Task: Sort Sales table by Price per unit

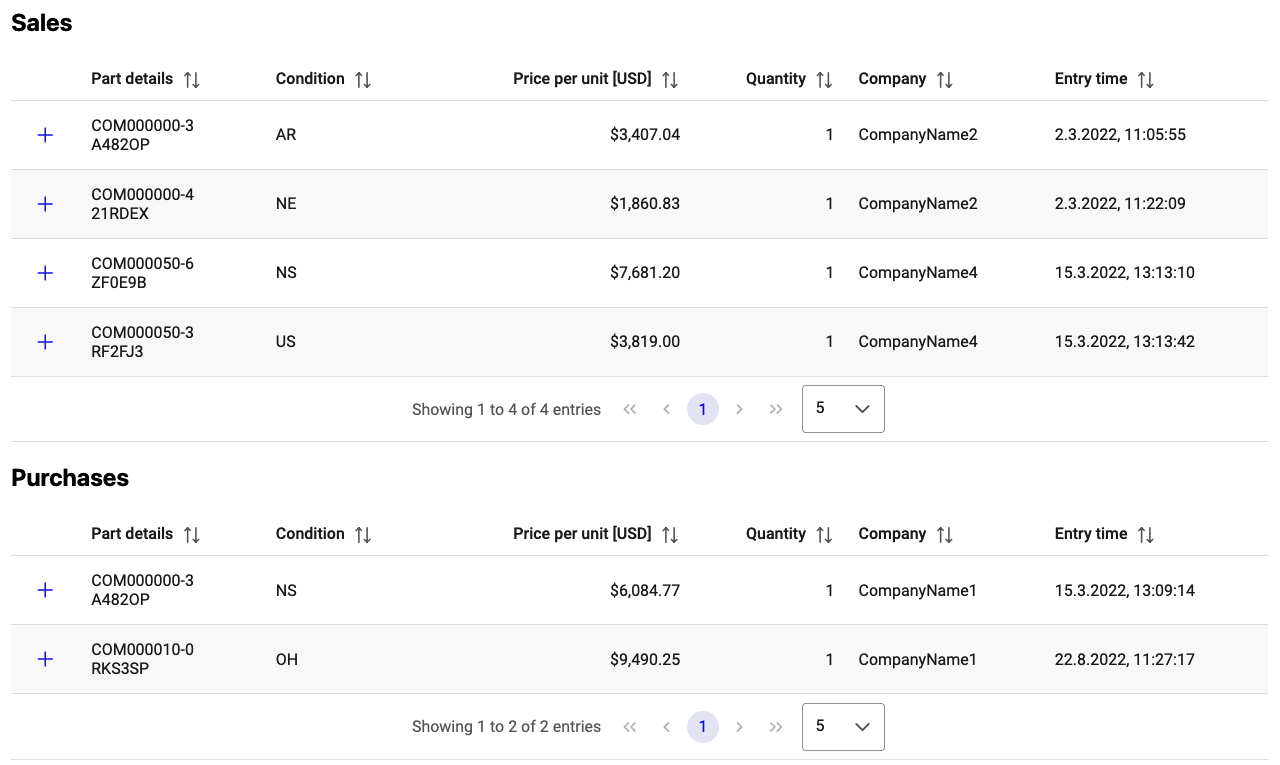Action: pyautogui.click(x=670, y=80)
